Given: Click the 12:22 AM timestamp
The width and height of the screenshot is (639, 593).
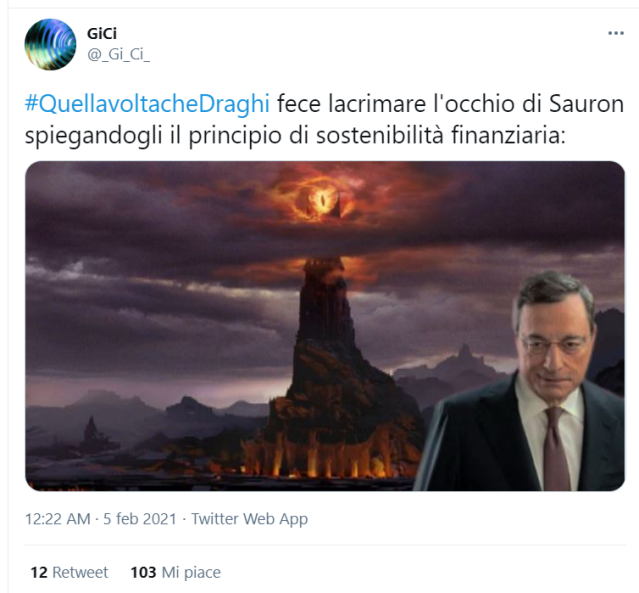Looking at the screenshot, I should tap(58, 519).
